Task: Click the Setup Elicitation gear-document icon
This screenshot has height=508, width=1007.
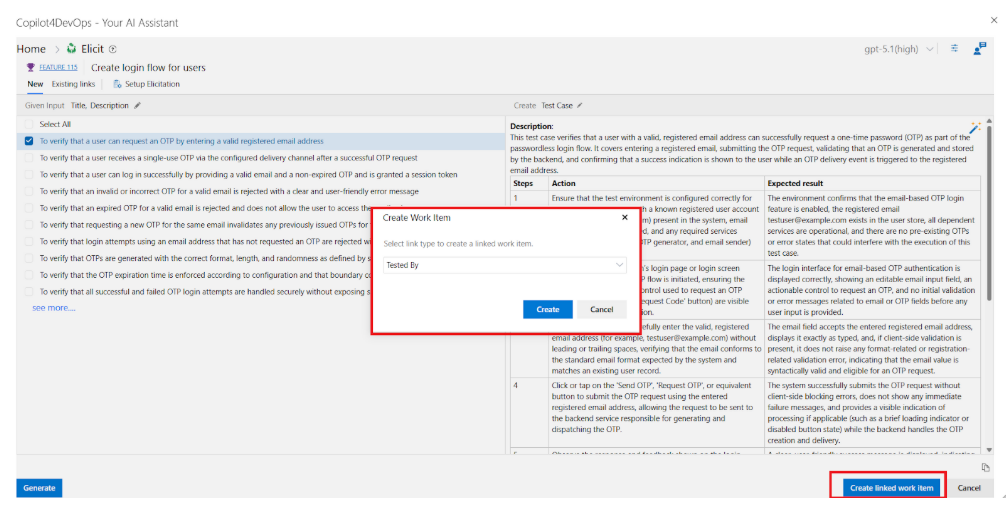Action: tap(118, 84)
